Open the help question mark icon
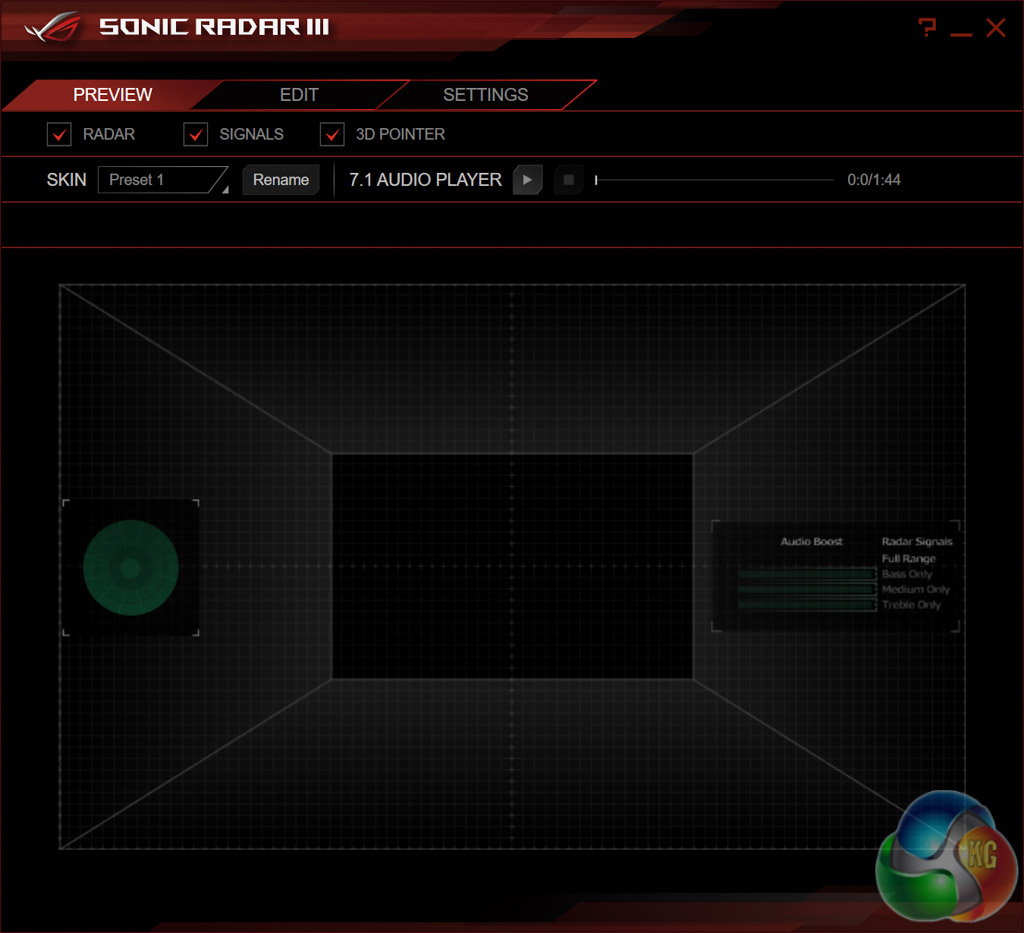The width and height of the screenshot is (1024, 933). coord(927,27)
